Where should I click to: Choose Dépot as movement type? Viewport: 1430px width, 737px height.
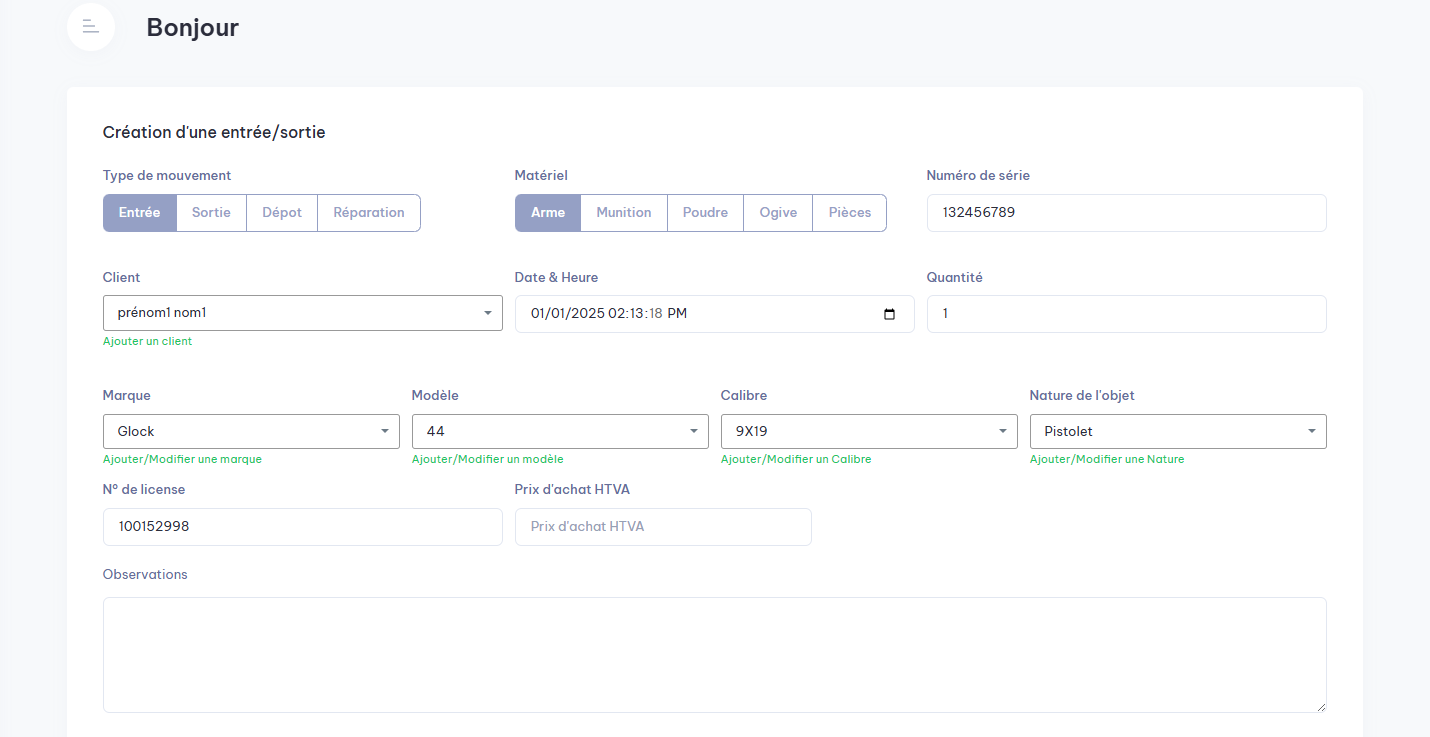pos(282,213)
